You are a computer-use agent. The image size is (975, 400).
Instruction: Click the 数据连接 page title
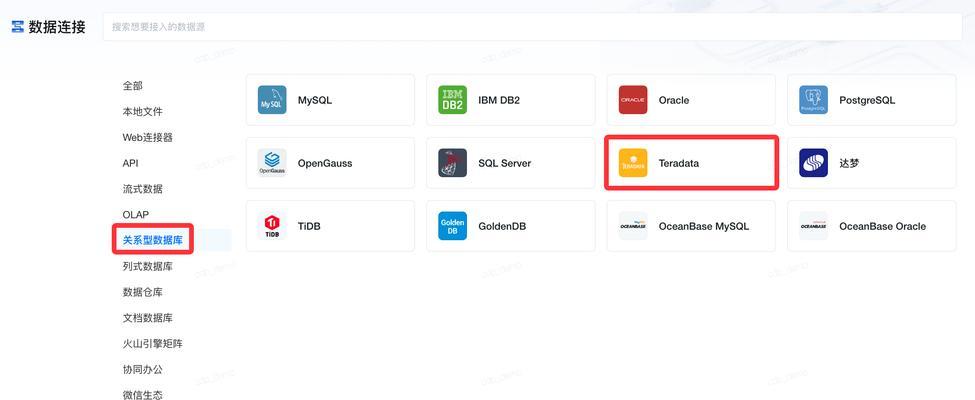click(57, 27)
